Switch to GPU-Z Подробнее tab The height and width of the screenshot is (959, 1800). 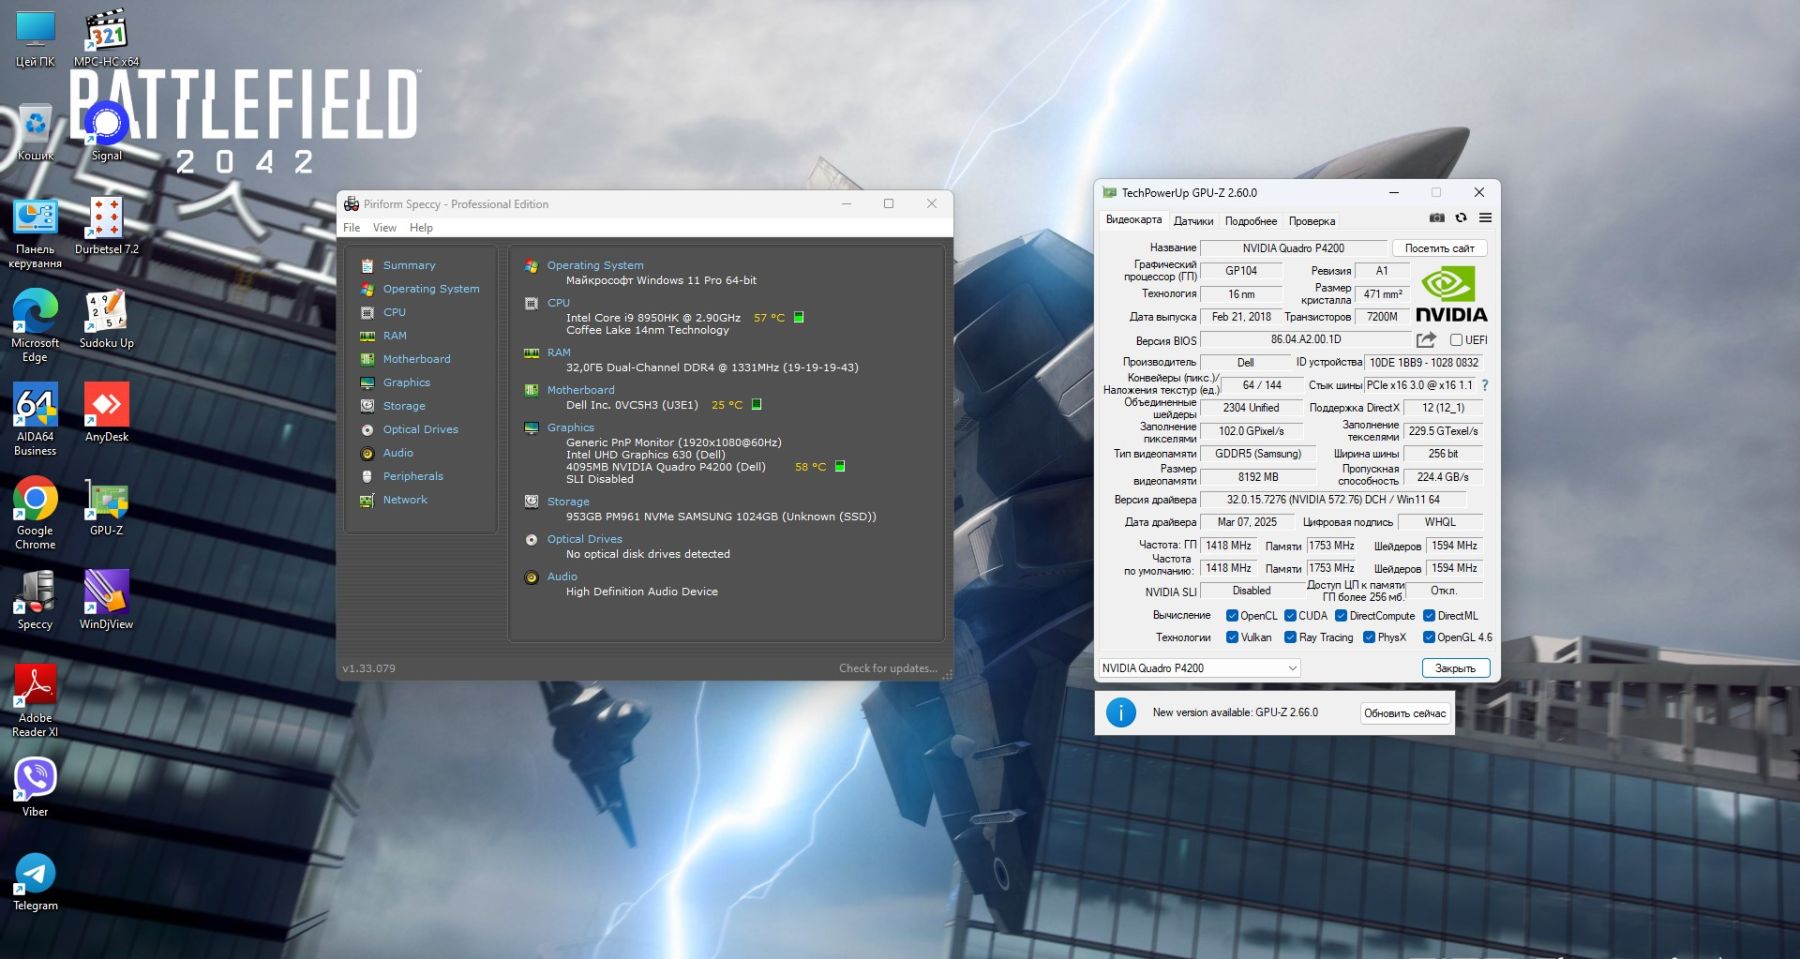click(x=1251, y=221)
